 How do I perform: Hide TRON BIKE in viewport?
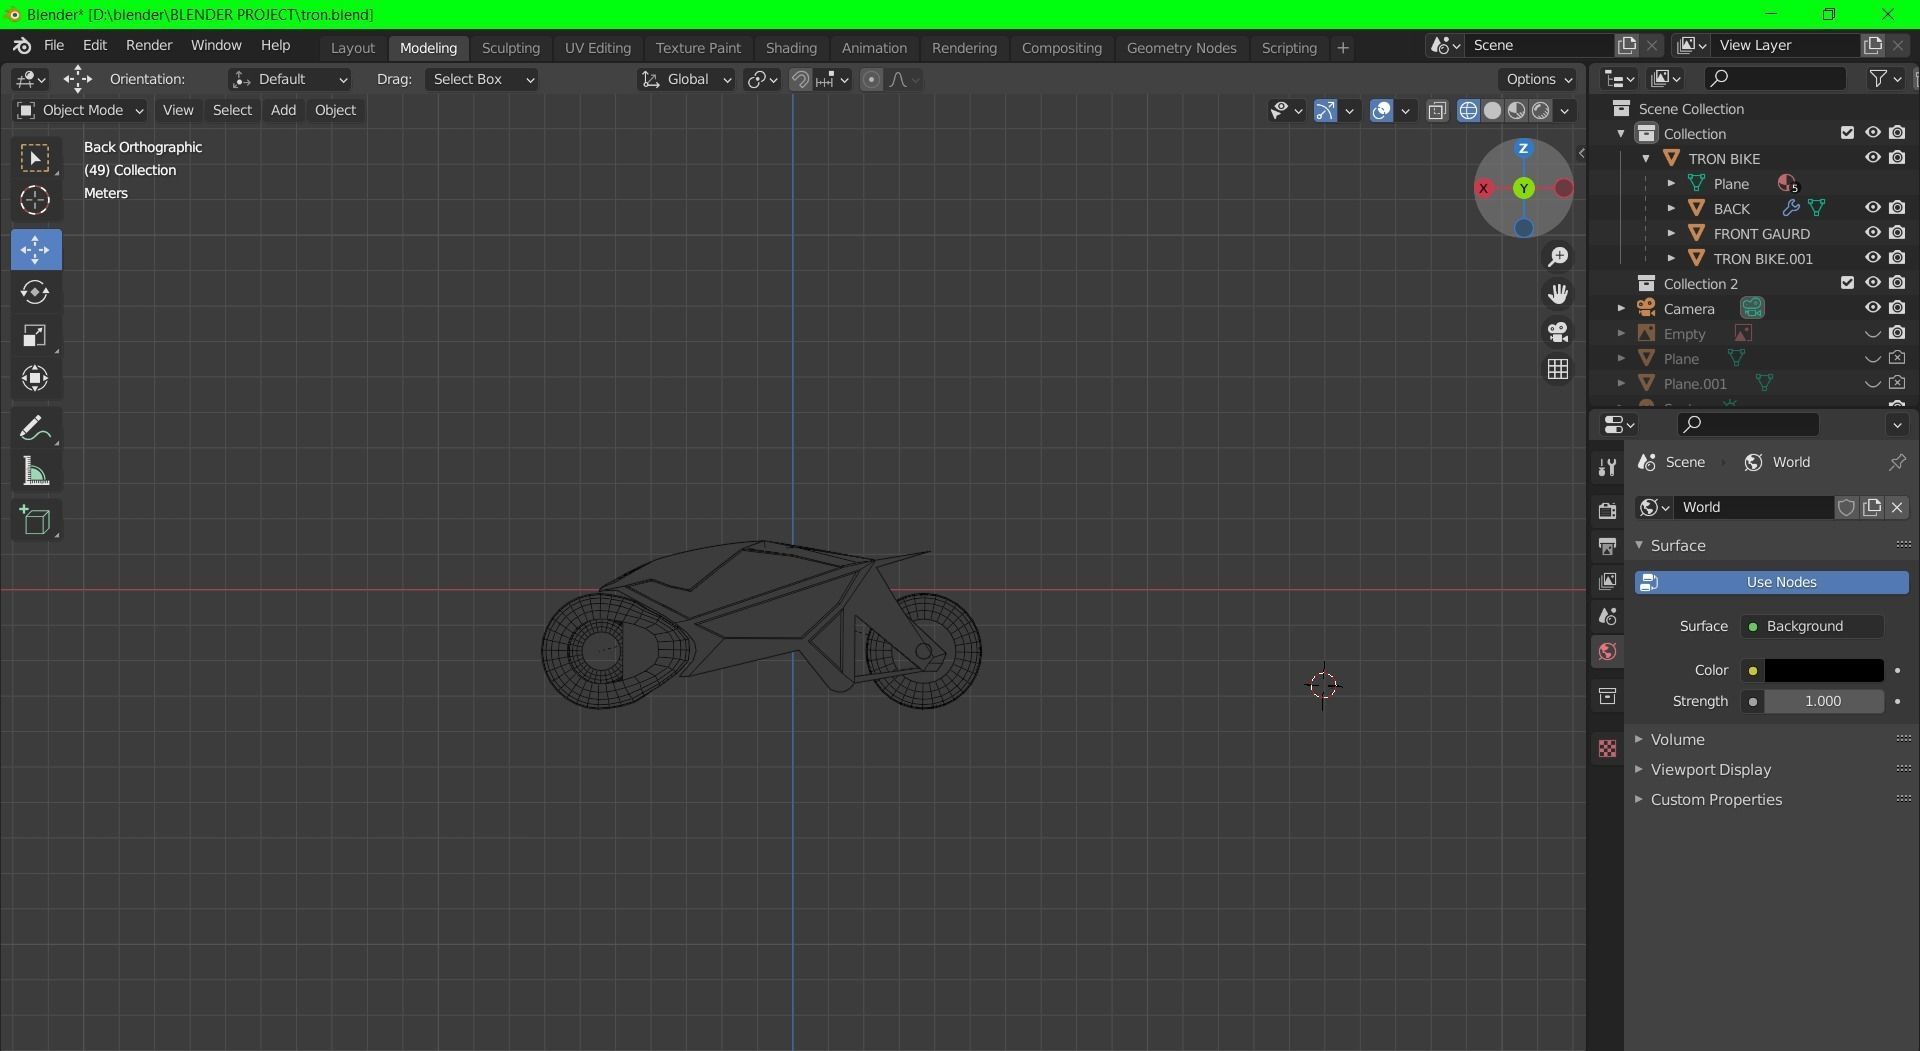(x=1872, y=158)
